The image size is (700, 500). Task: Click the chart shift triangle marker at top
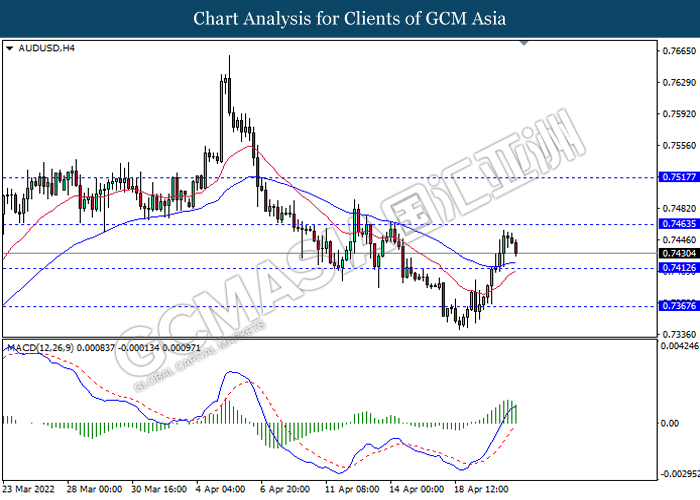pyautogui.click(x=524, y=43)
